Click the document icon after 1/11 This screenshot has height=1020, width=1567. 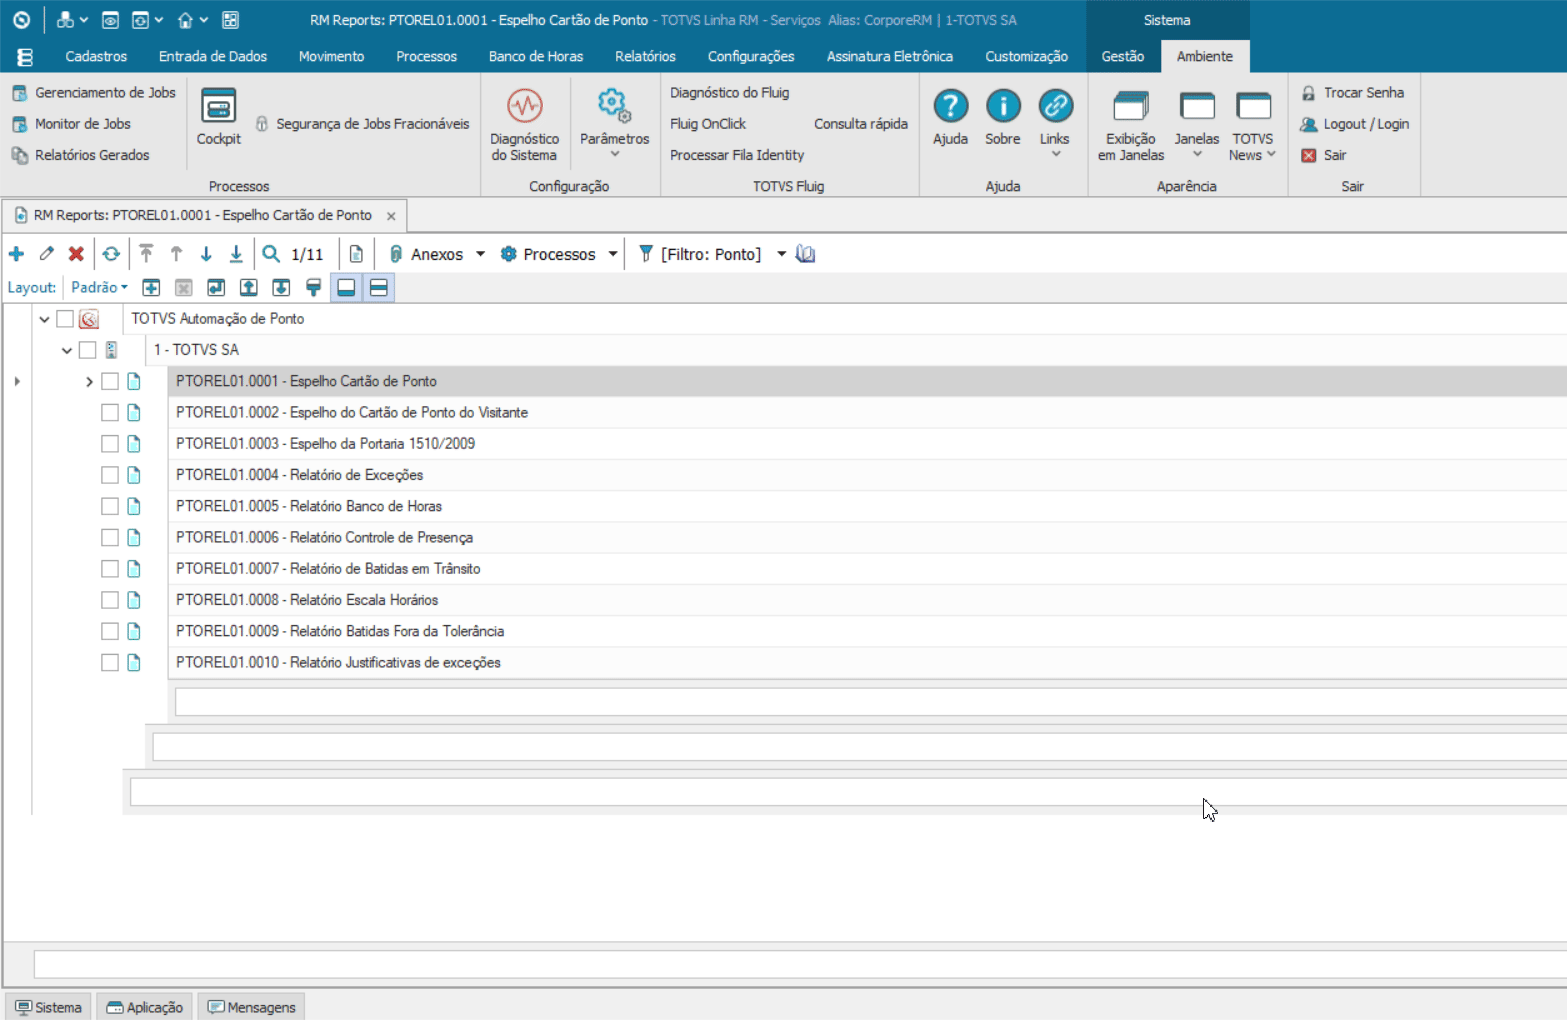pyautogui.click(x=356, y=254)
